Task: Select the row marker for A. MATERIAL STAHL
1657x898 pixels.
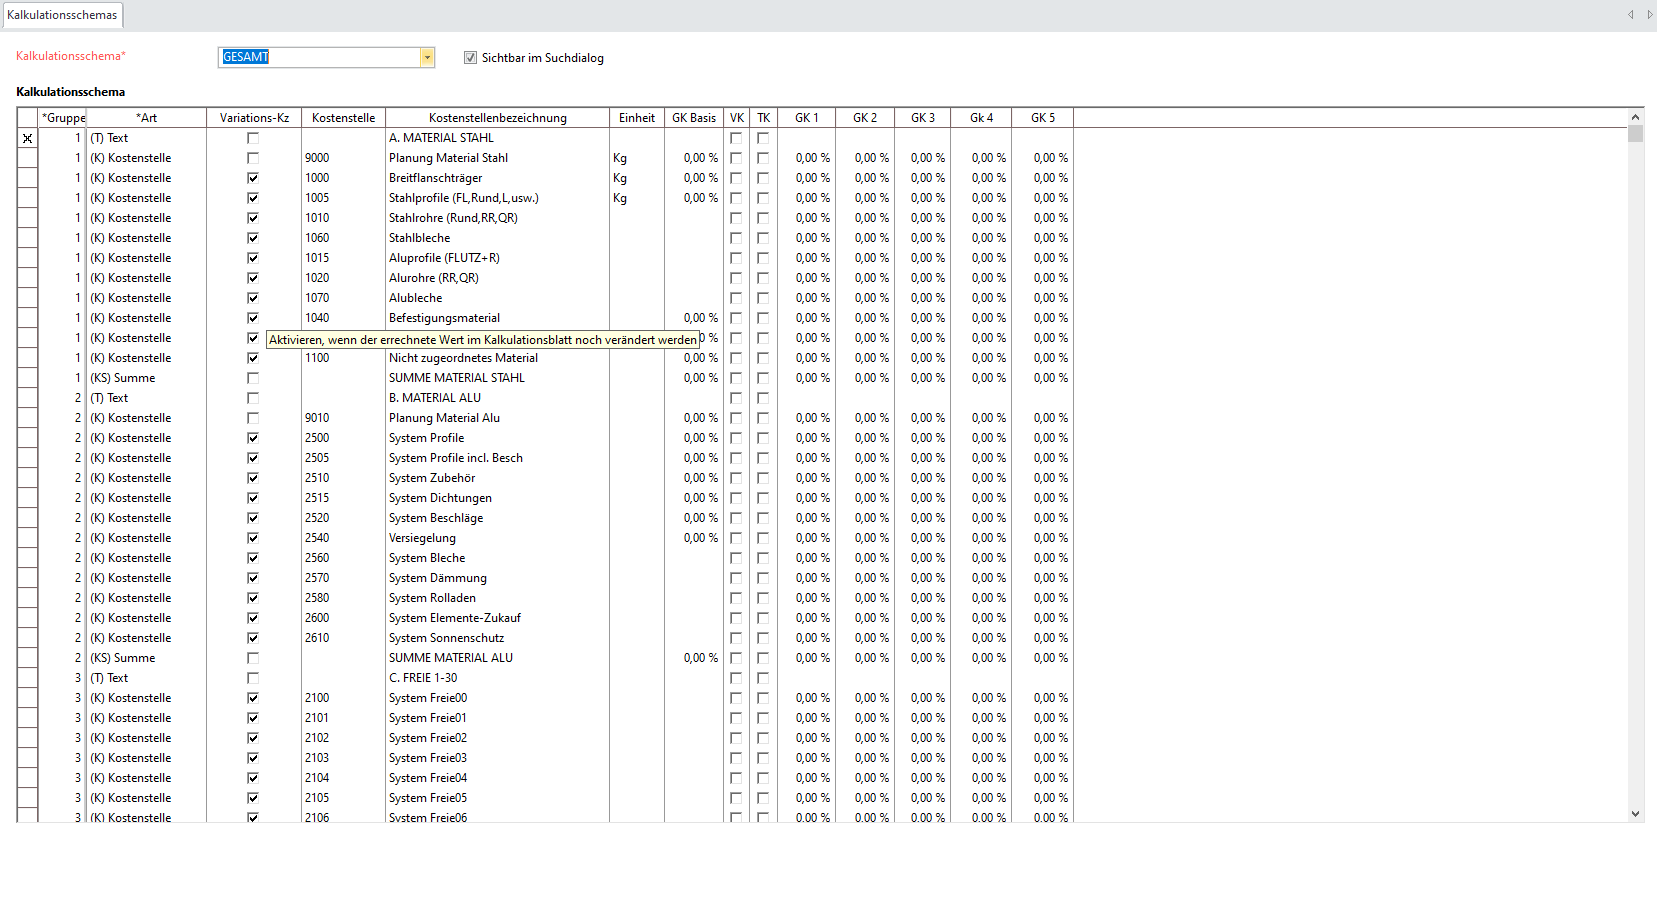Action: click(27, 138)
